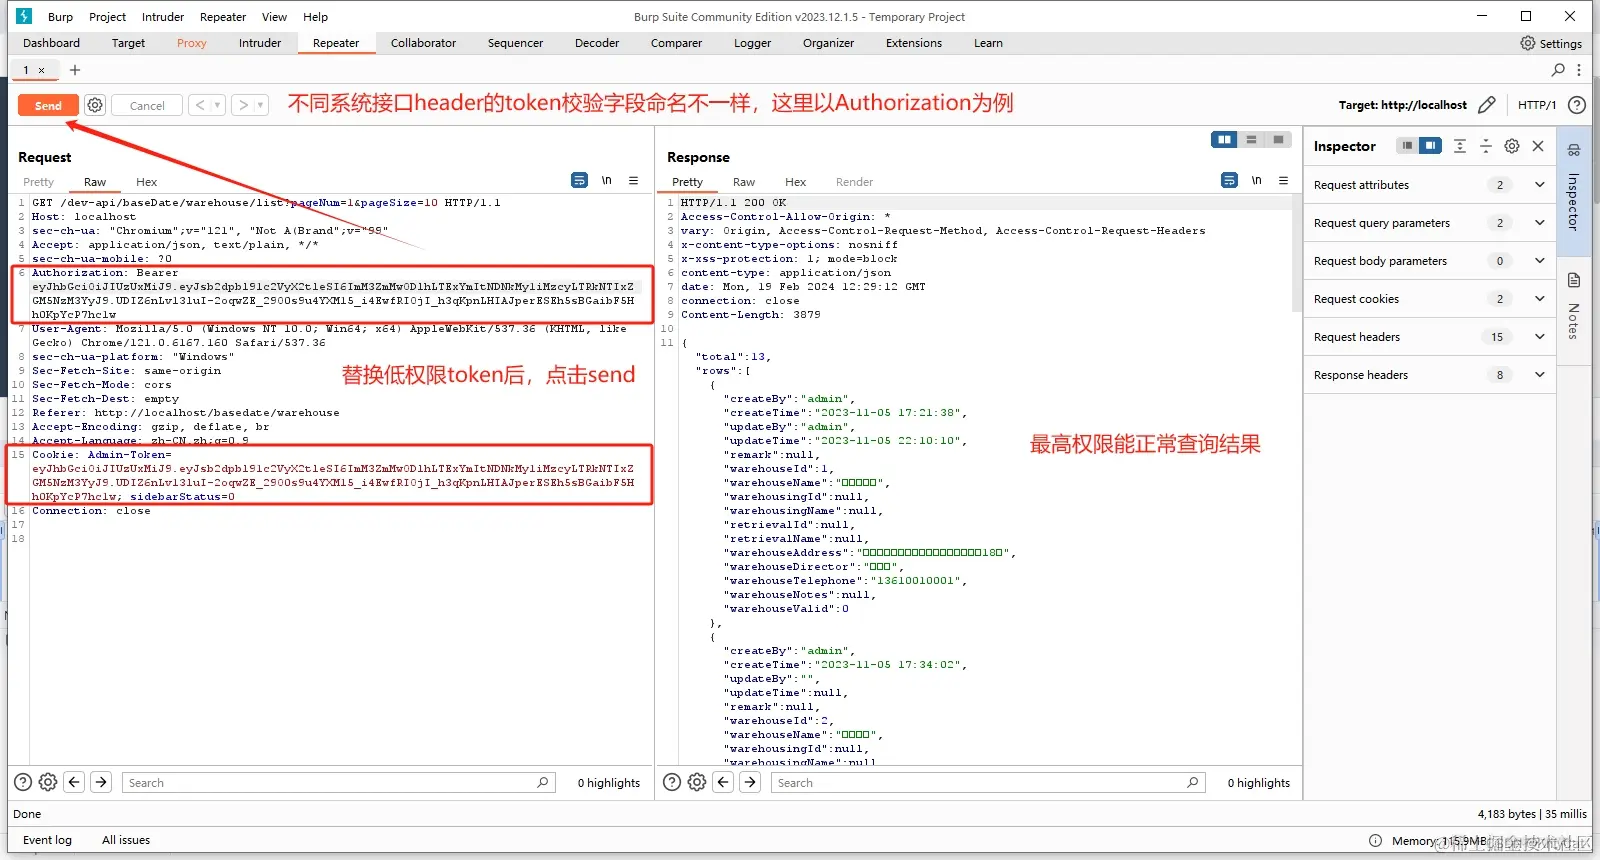Close the Inspector panel
Viewport: 1600px width, 860px height.
pos(1538,146)
